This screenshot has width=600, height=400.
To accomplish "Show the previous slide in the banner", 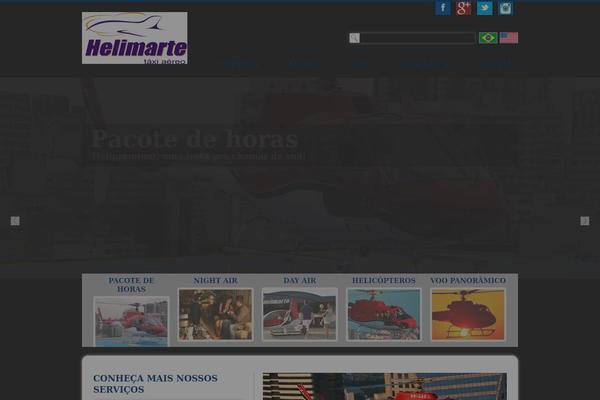I will [x=15, y=221].
